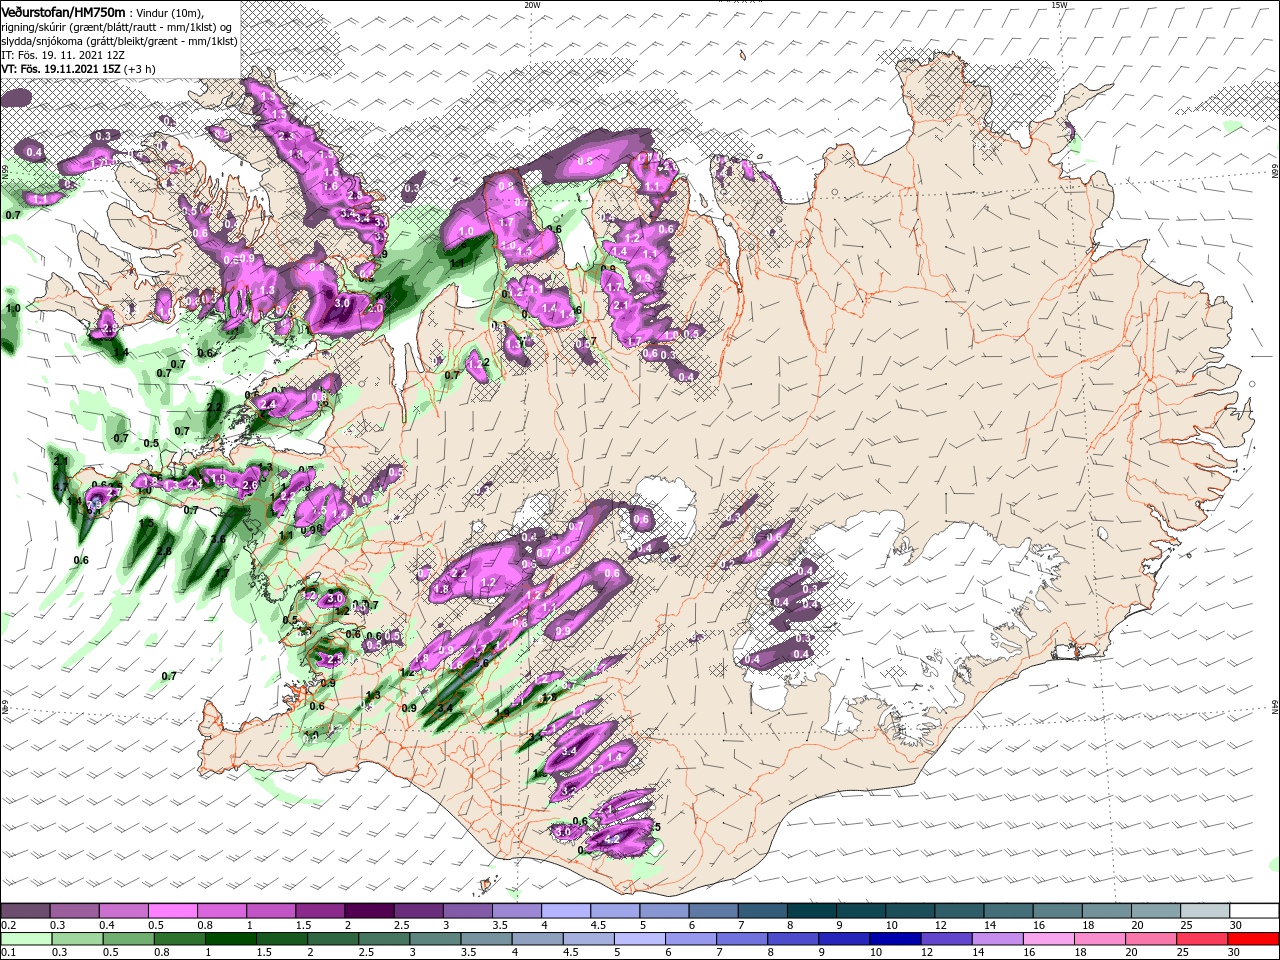Select the medium green rain swatch at 0.5
This screenshot has height=960, width=1280.
(x=128, y=938)
